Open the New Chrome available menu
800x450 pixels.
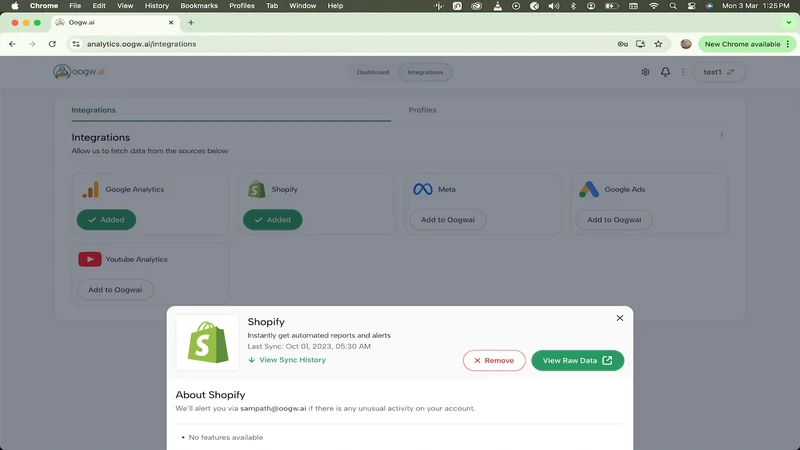[747, 44]
